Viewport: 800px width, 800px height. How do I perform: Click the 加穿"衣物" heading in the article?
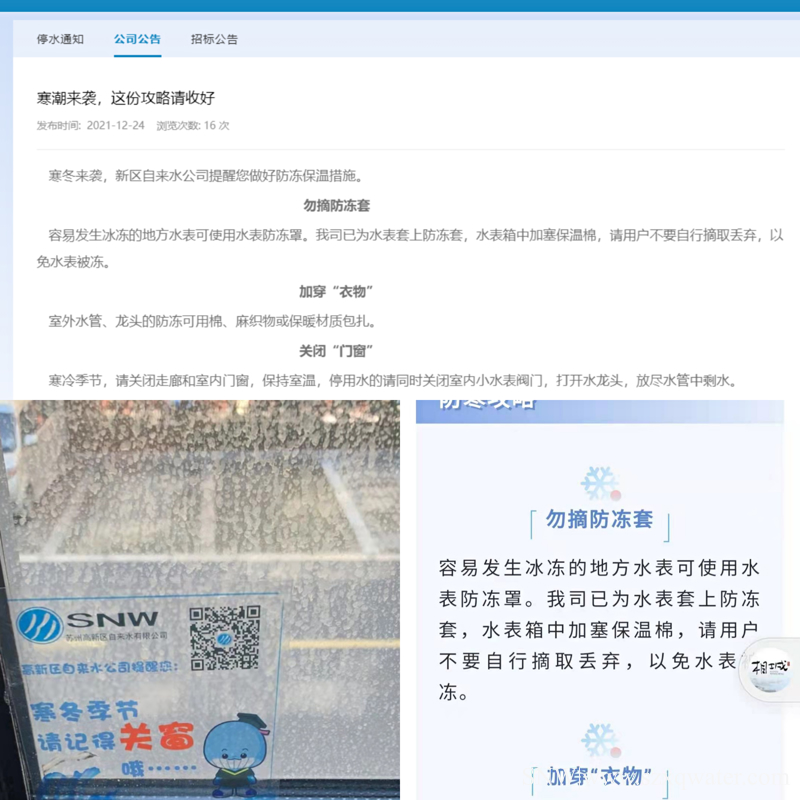click(x=336, y=292)
